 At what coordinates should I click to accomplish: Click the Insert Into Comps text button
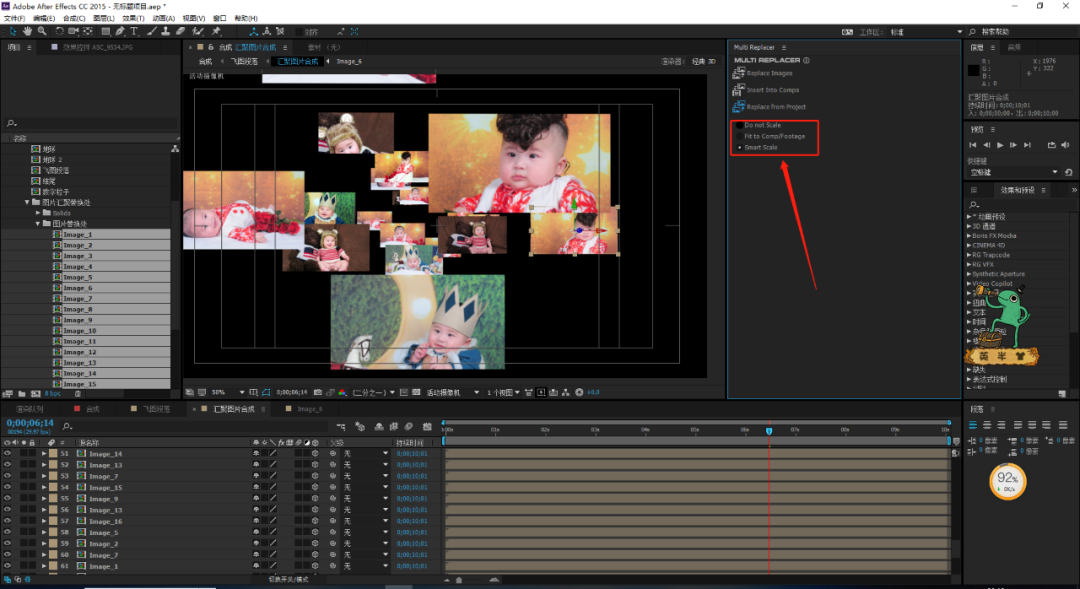point(773,90)
